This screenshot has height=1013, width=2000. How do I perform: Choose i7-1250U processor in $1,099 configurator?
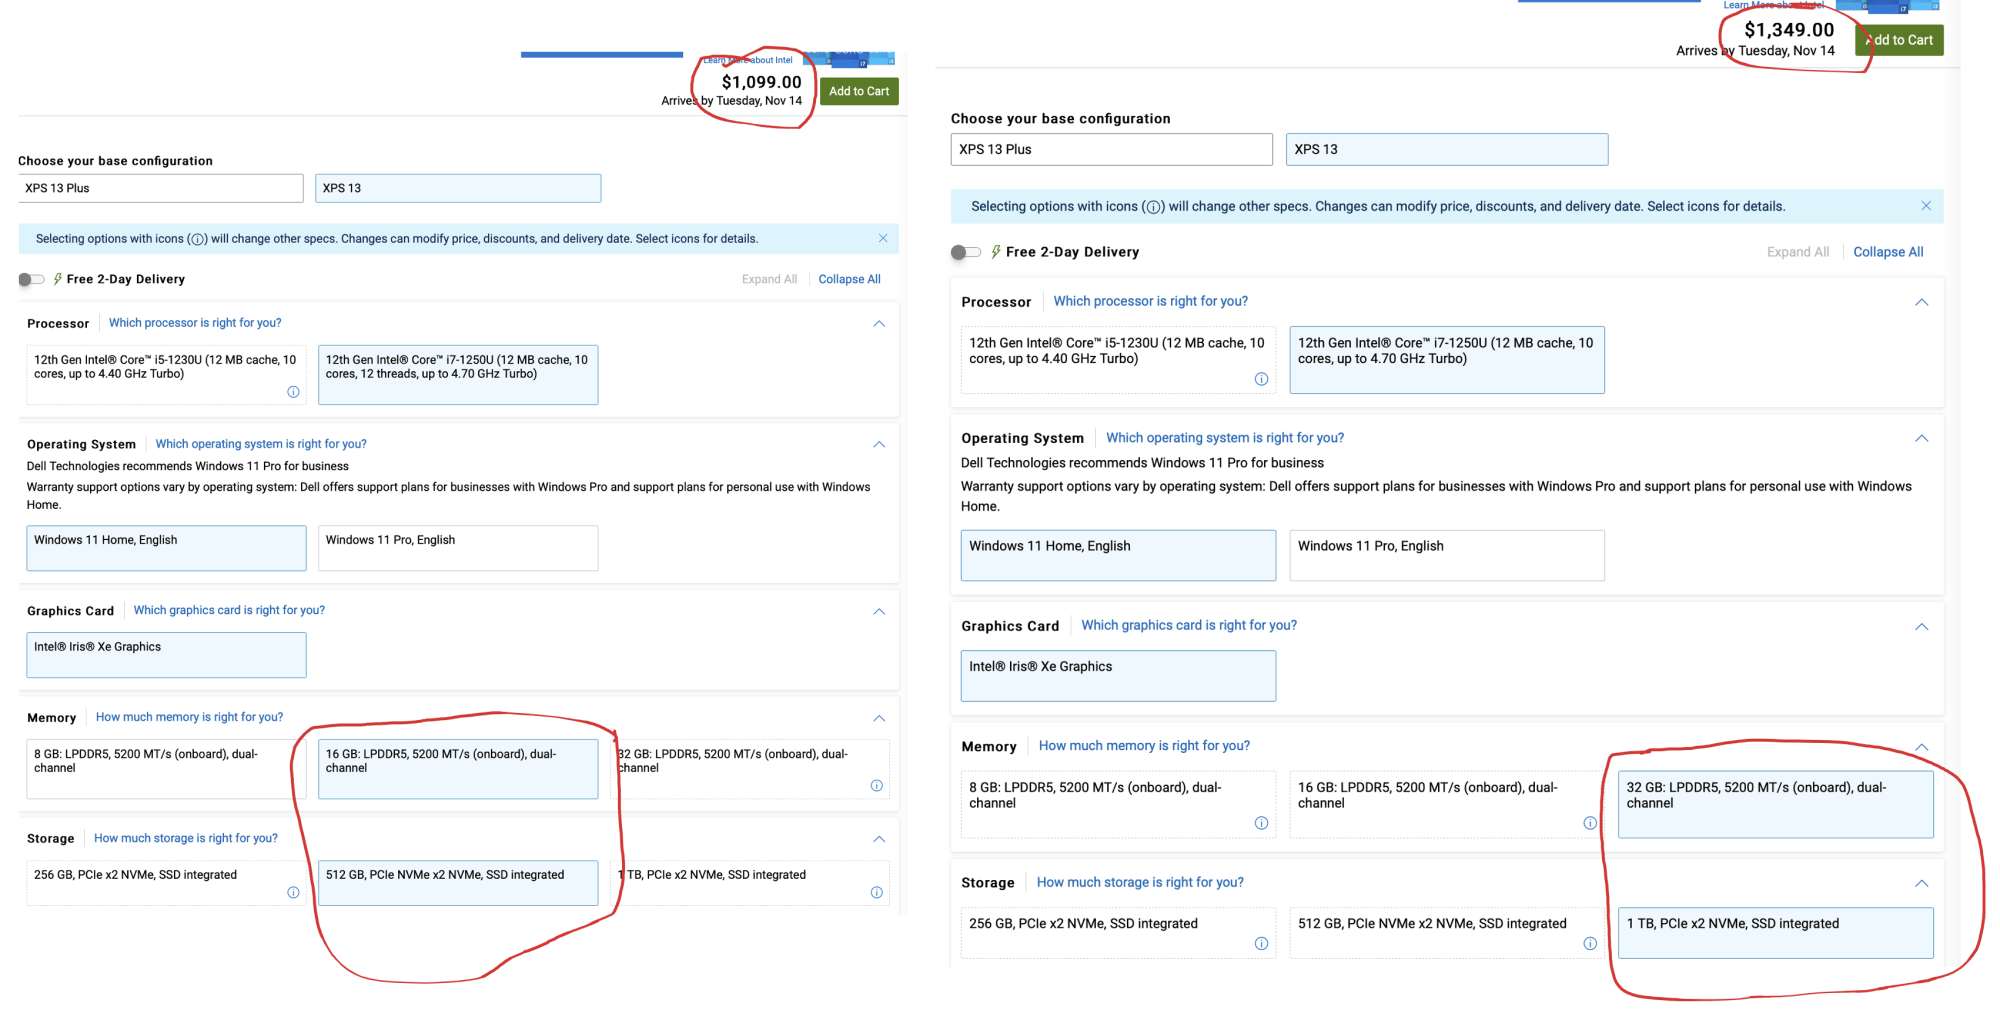point(458,375)
